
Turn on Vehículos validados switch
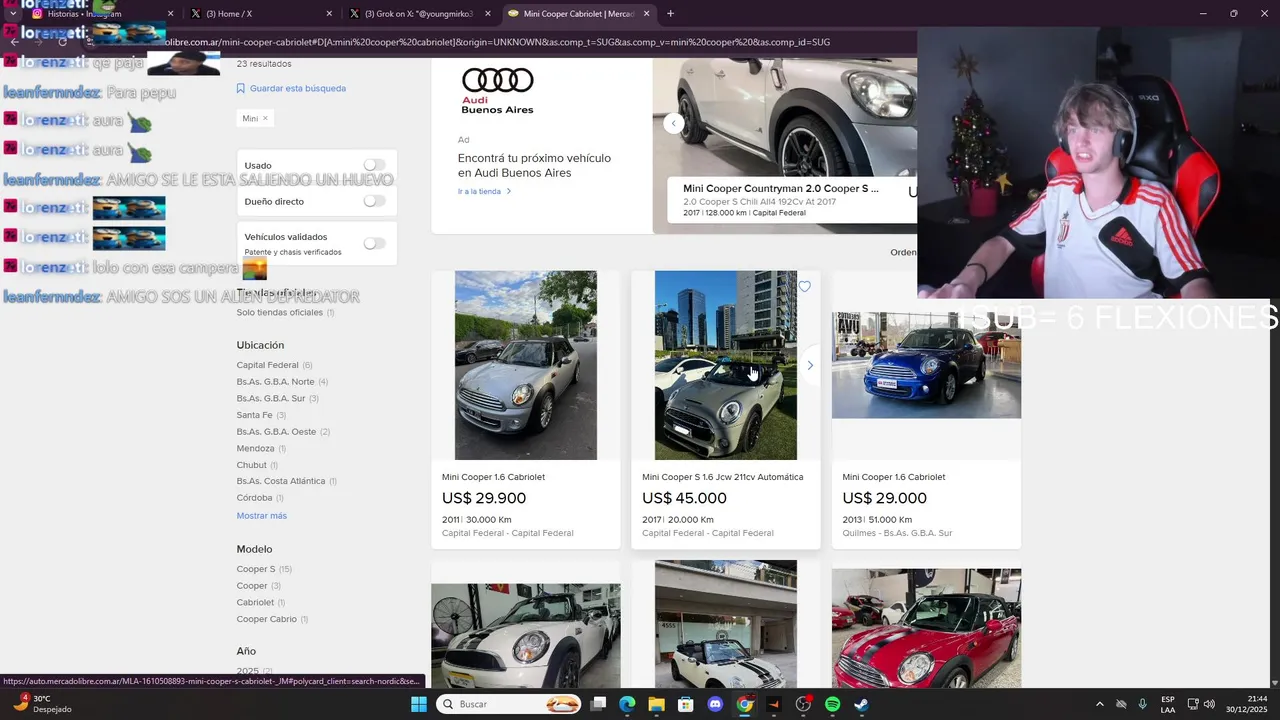[x=374, y=243]
